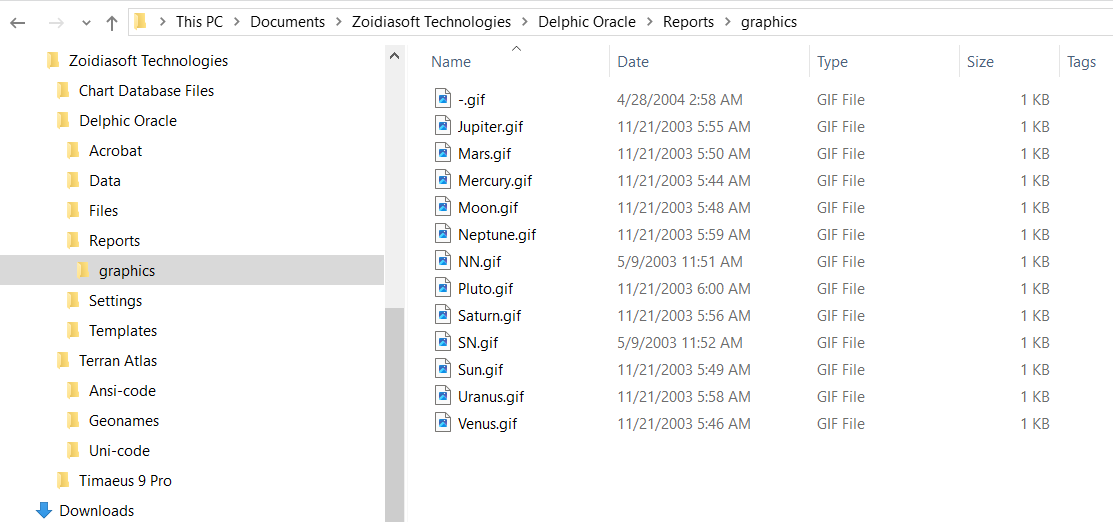Open the Ansi-code folder in tree
This screenshot has height=522, width=1113.
(122, 391)
